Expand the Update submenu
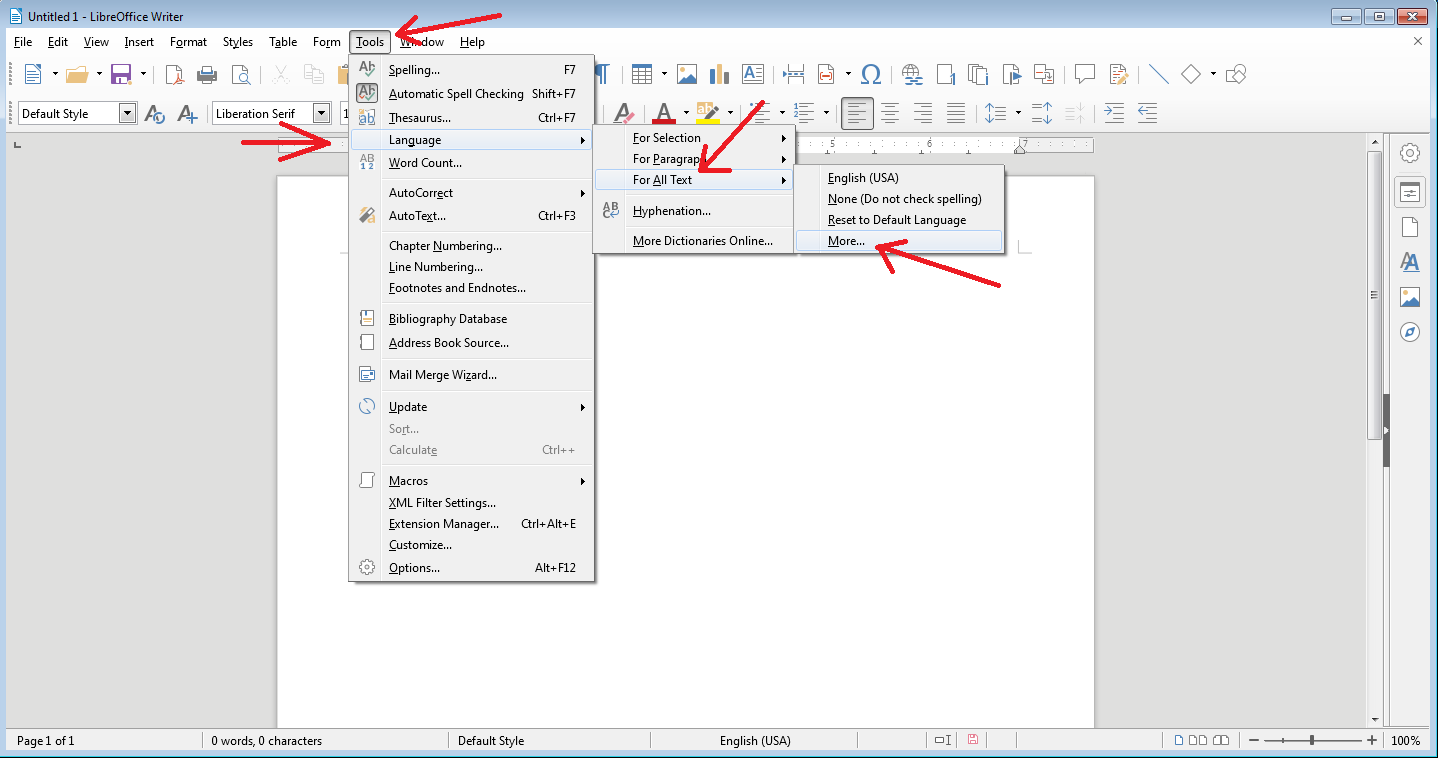This screenshot has width=1438, height=758. point(470,407)
